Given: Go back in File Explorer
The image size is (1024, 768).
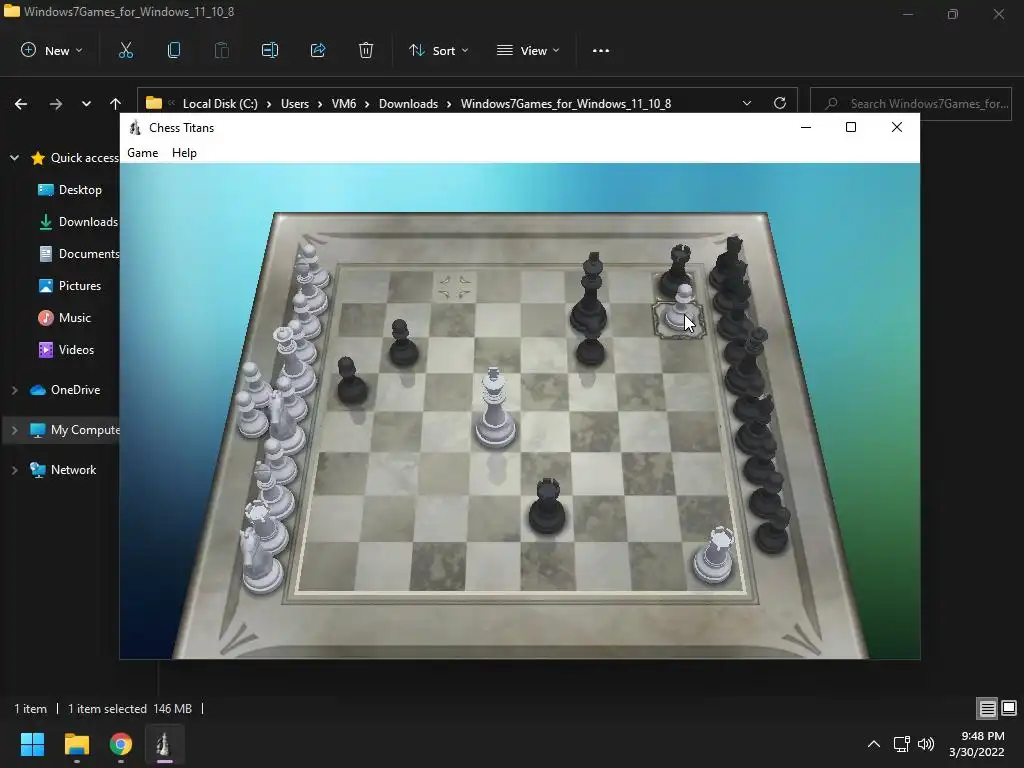Looking at the screenshot, I should tap(21, 104).
